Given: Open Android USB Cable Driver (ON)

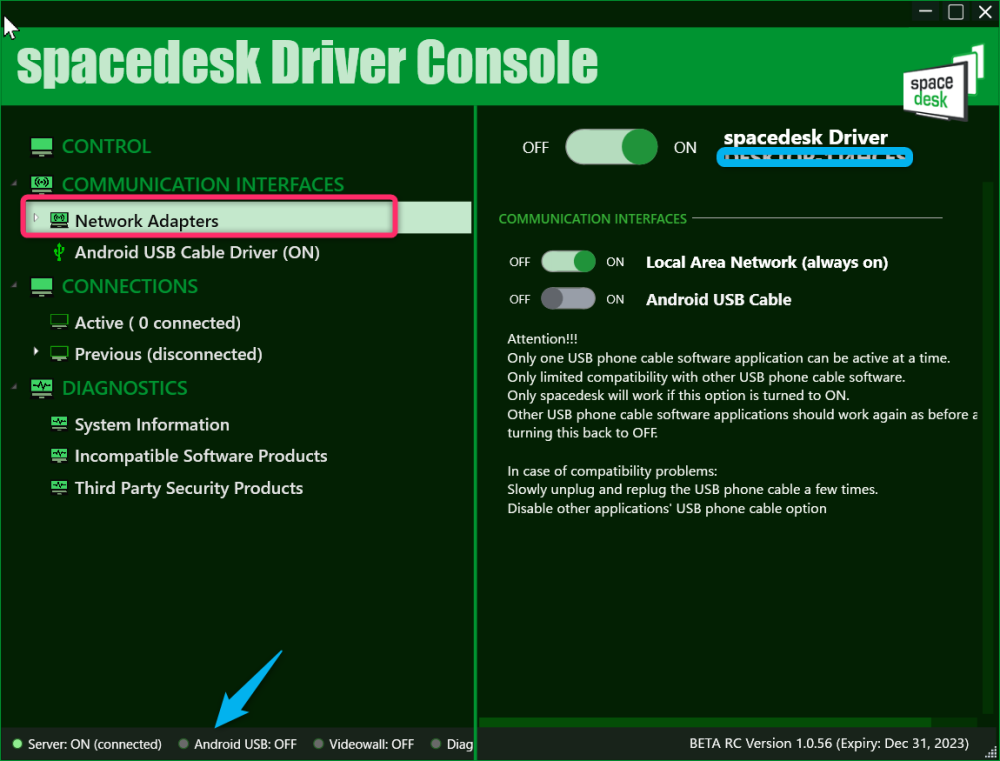Looking at the screenshot, I should (x=197, y=253).
